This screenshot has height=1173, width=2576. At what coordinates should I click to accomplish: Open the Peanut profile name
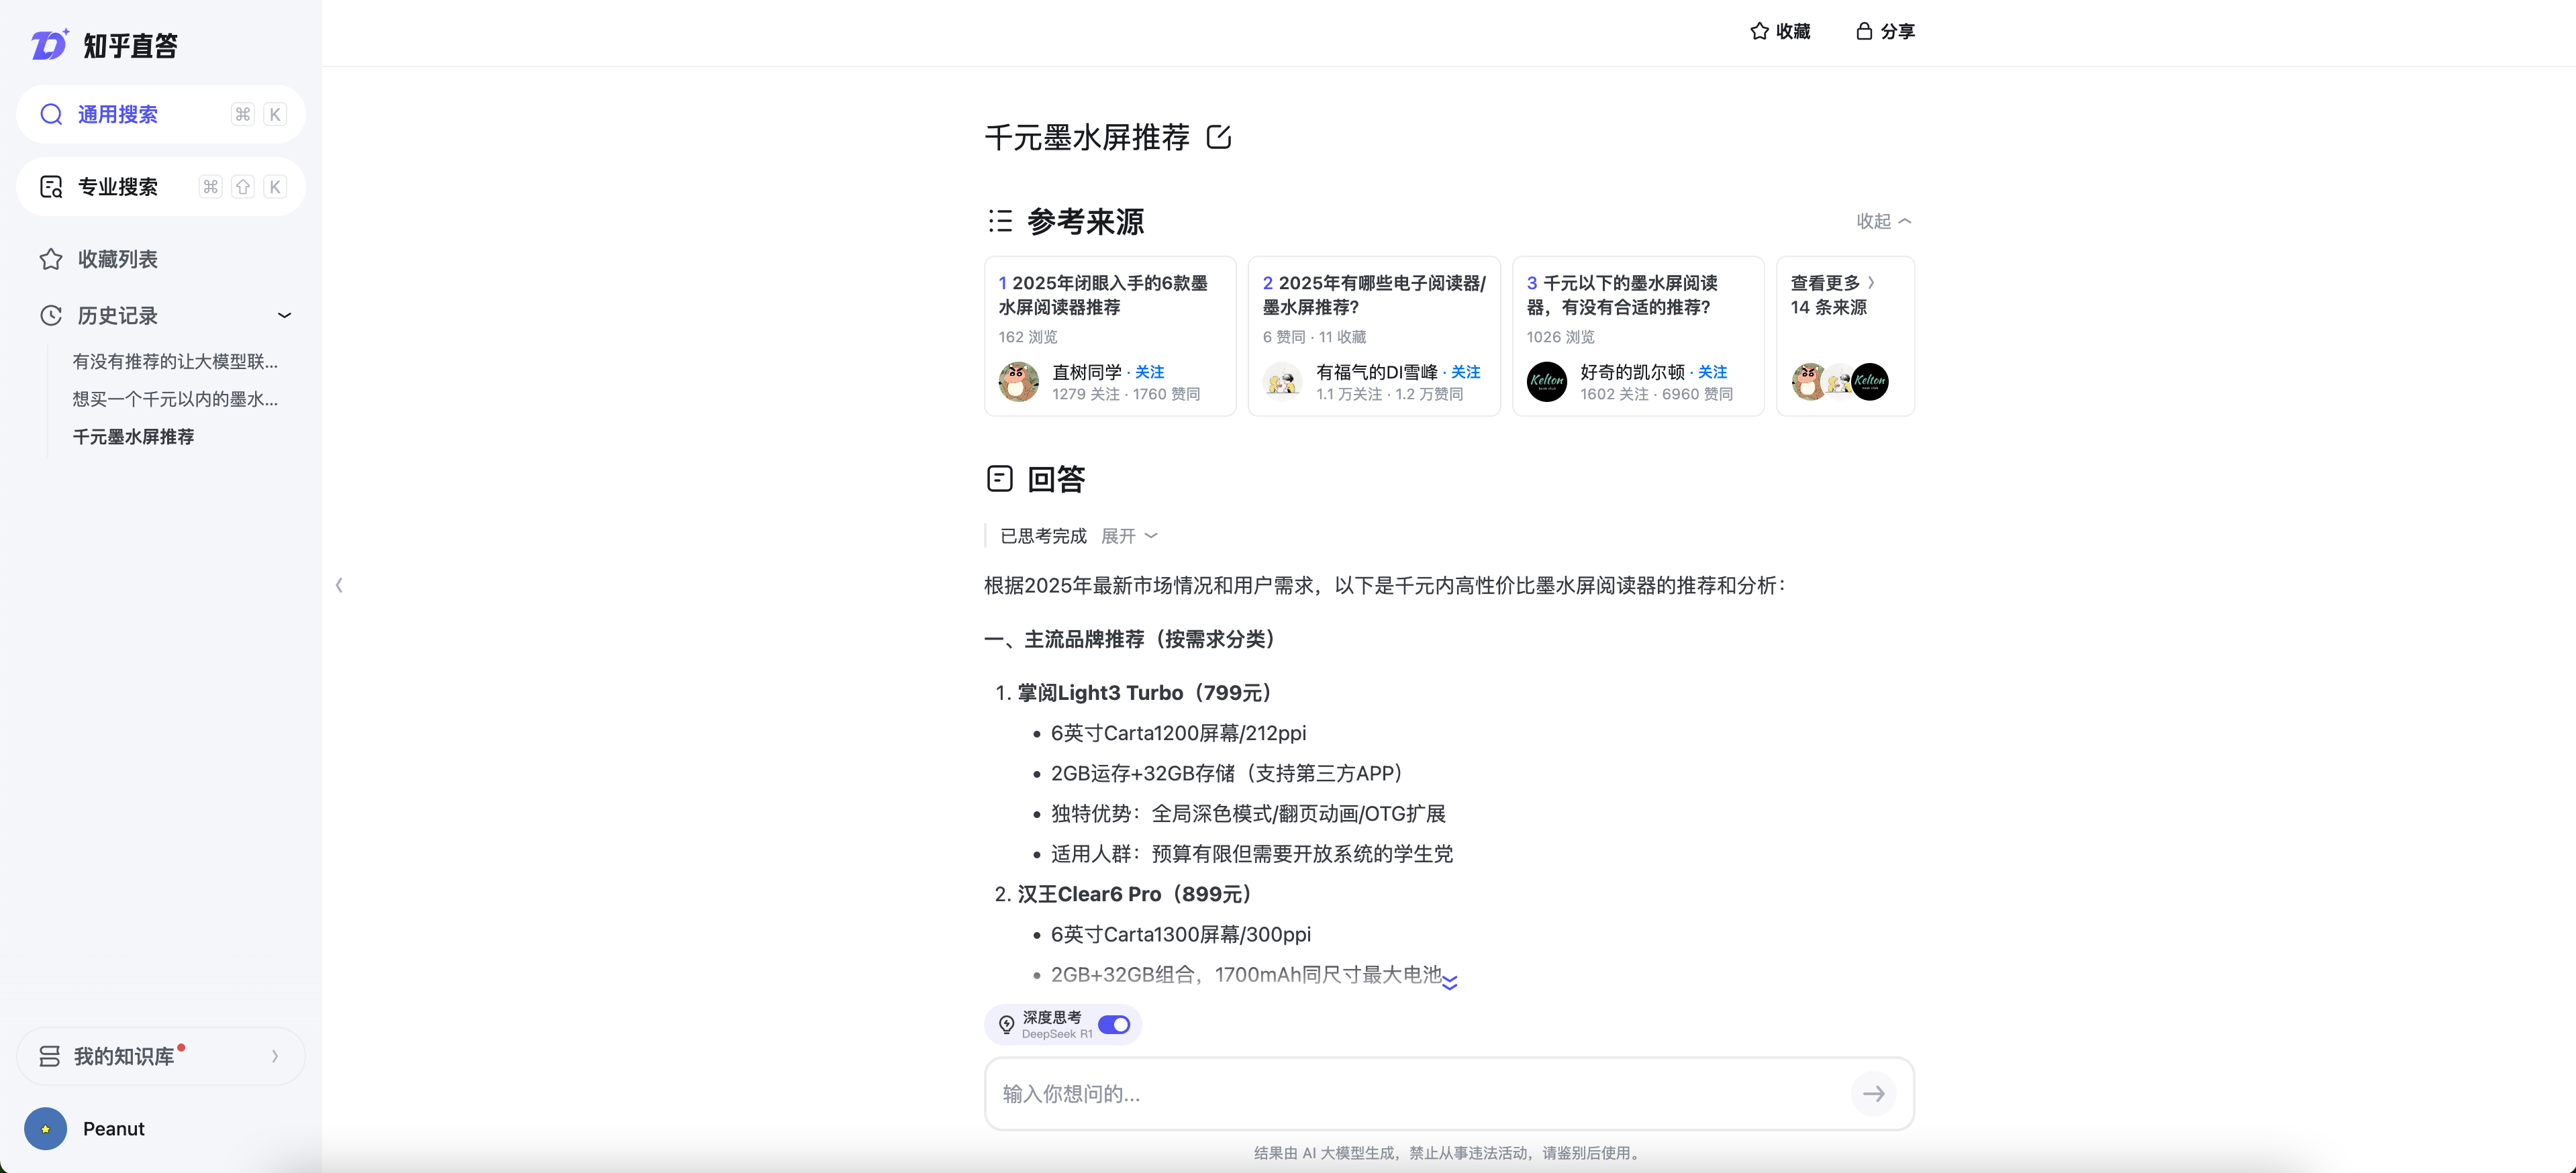click(x=113, y=1129)
